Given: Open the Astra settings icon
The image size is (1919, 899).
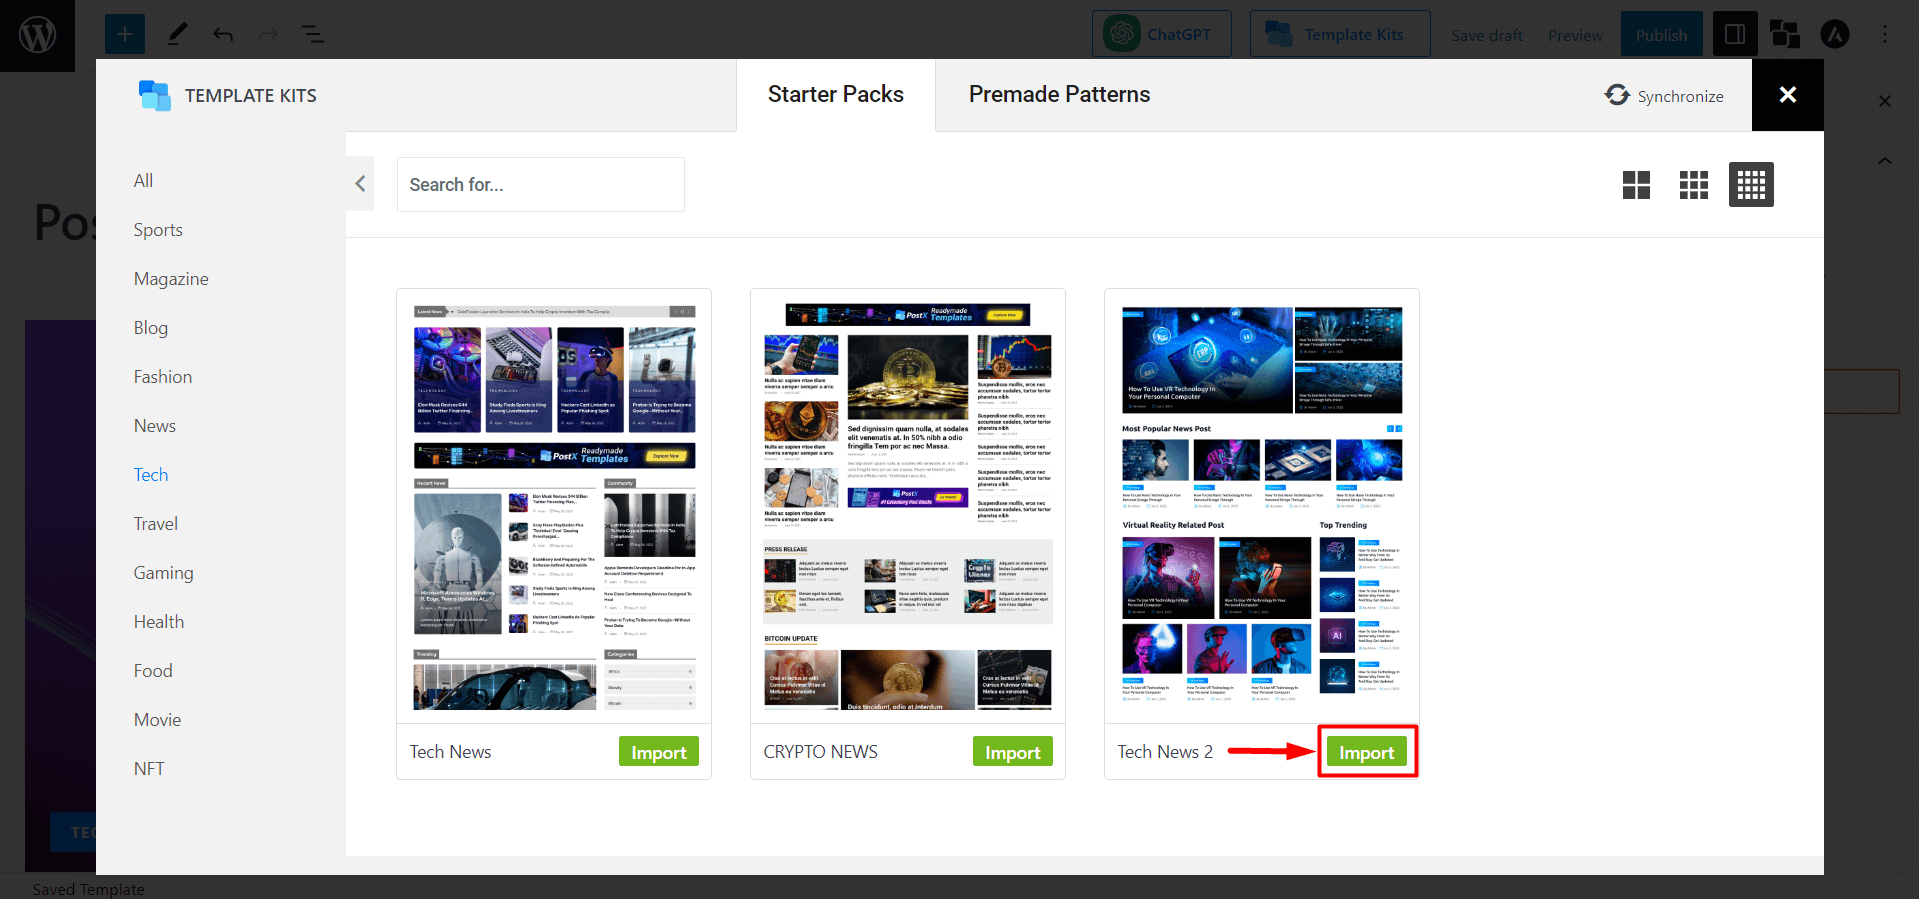Looking at the screenshot, I should tap(1835, 35).
